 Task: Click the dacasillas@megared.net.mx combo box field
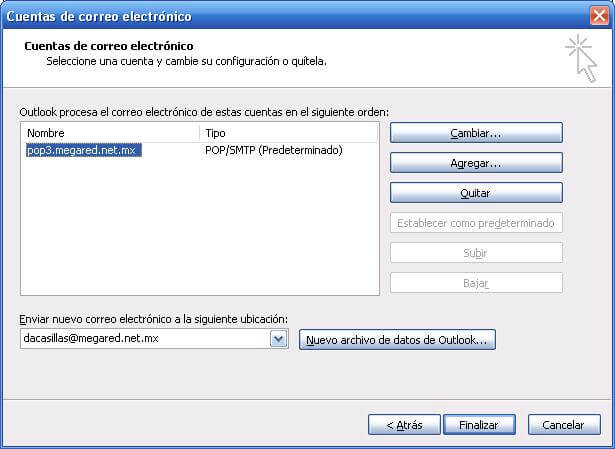point(154,339)
